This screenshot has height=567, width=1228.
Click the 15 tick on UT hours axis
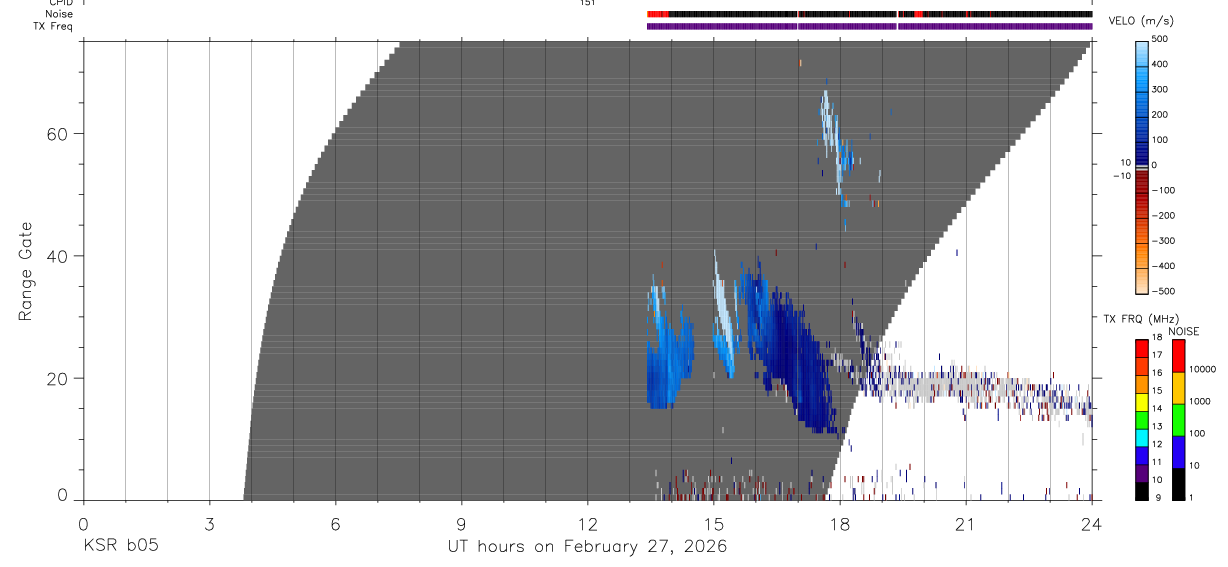(713, 523)
